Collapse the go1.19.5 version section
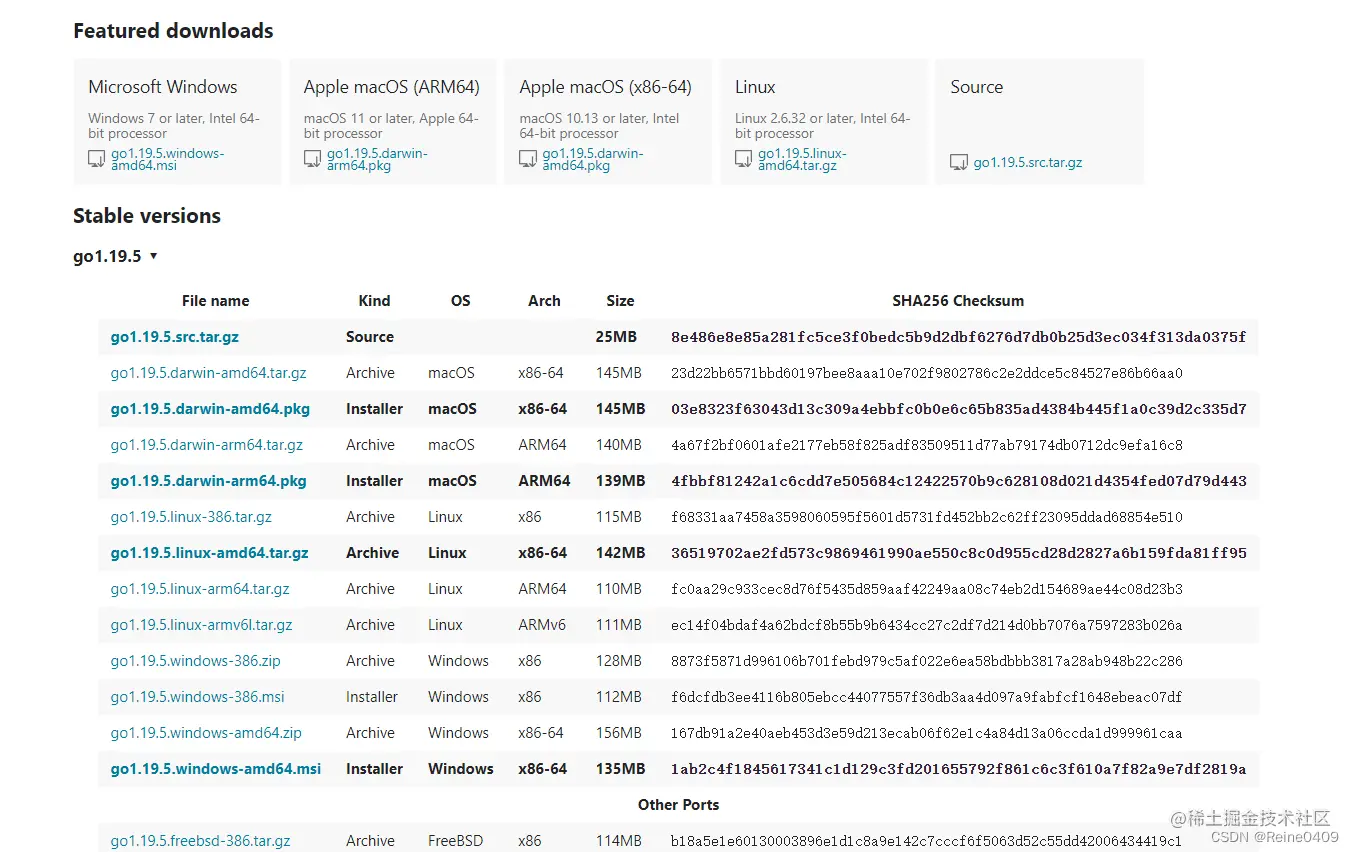 (115, 256)
